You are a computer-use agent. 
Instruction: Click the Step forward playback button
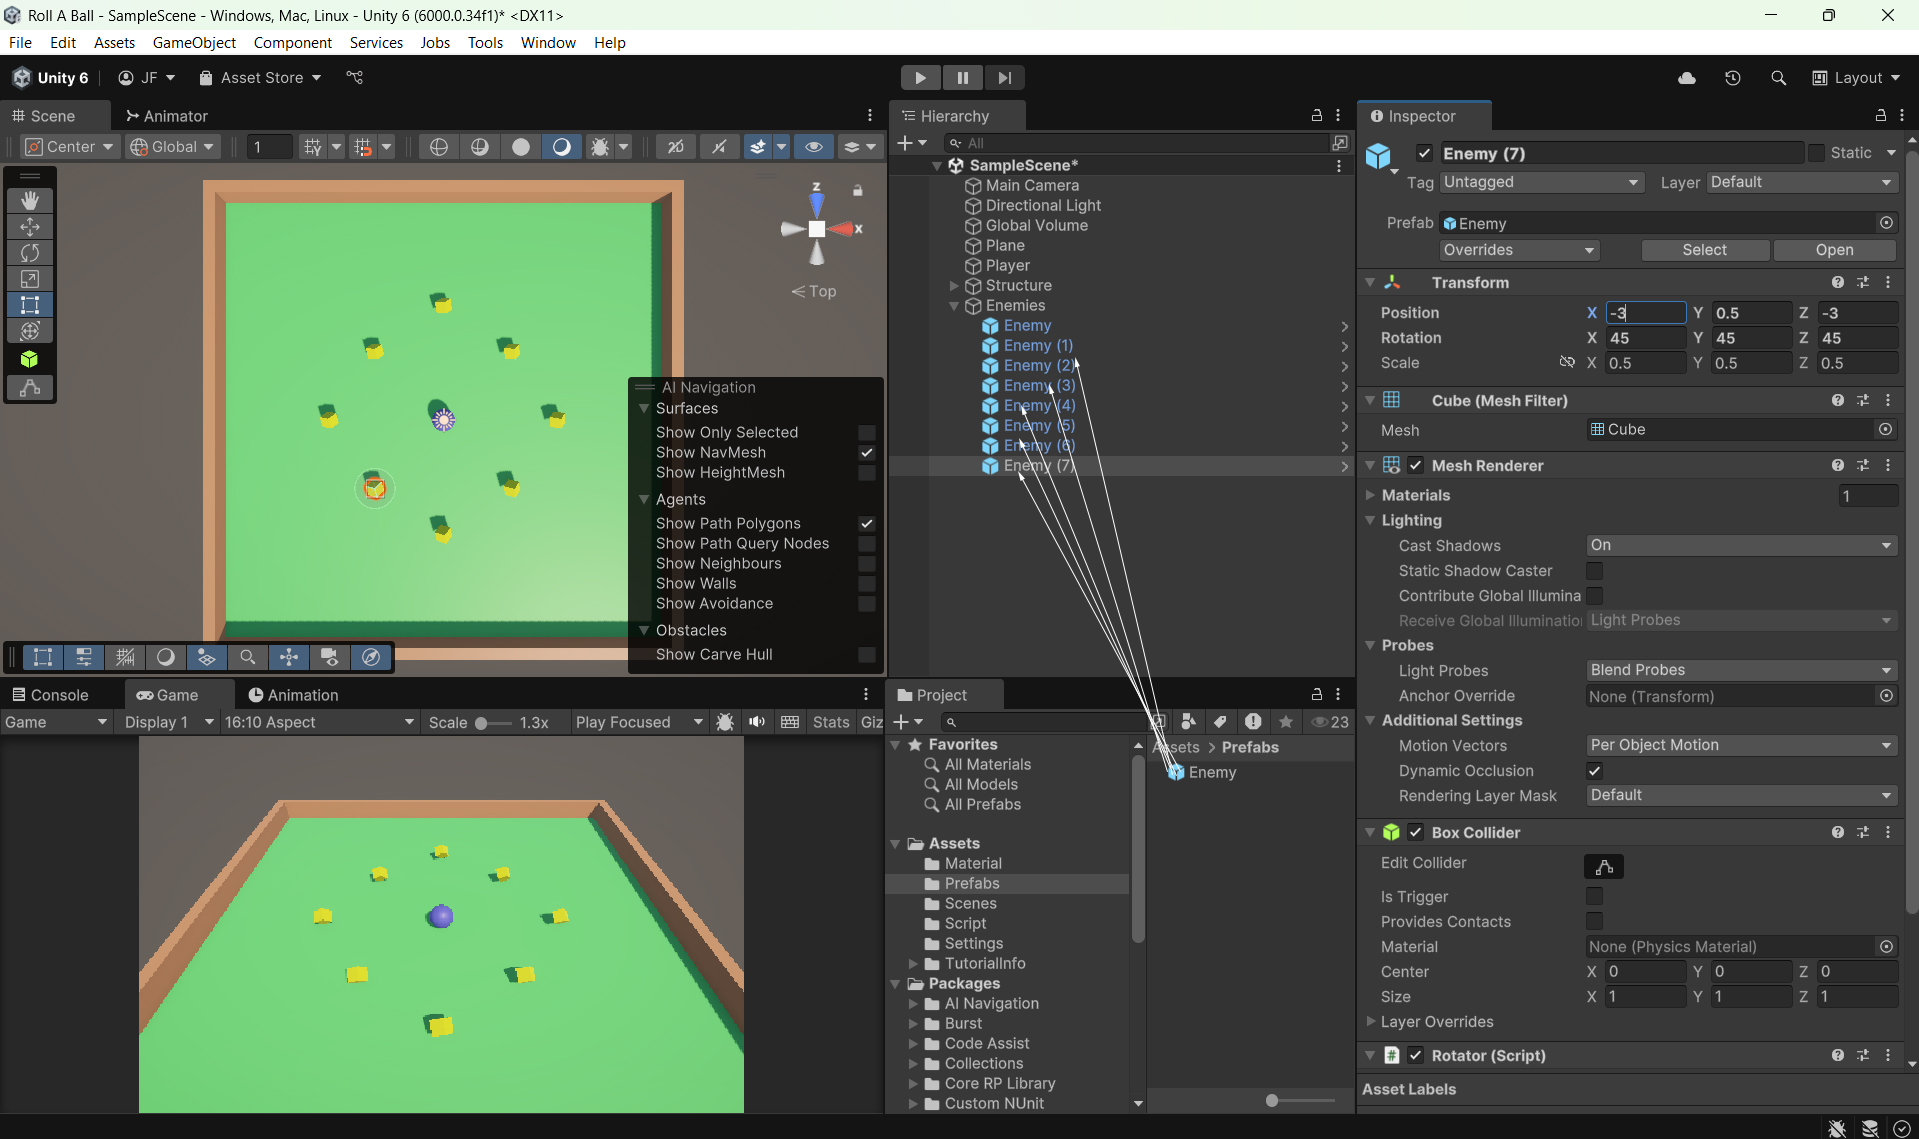click(x=1004, y=78)
